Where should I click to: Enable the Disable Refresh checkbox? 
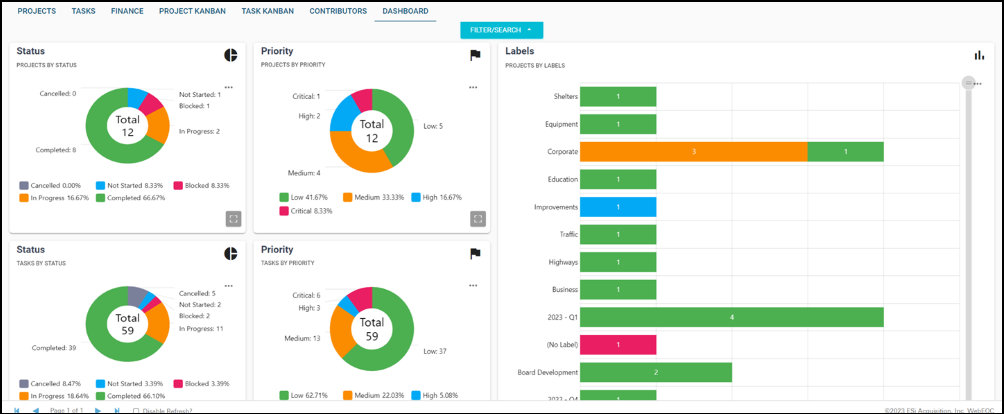[x=137, y=410]
